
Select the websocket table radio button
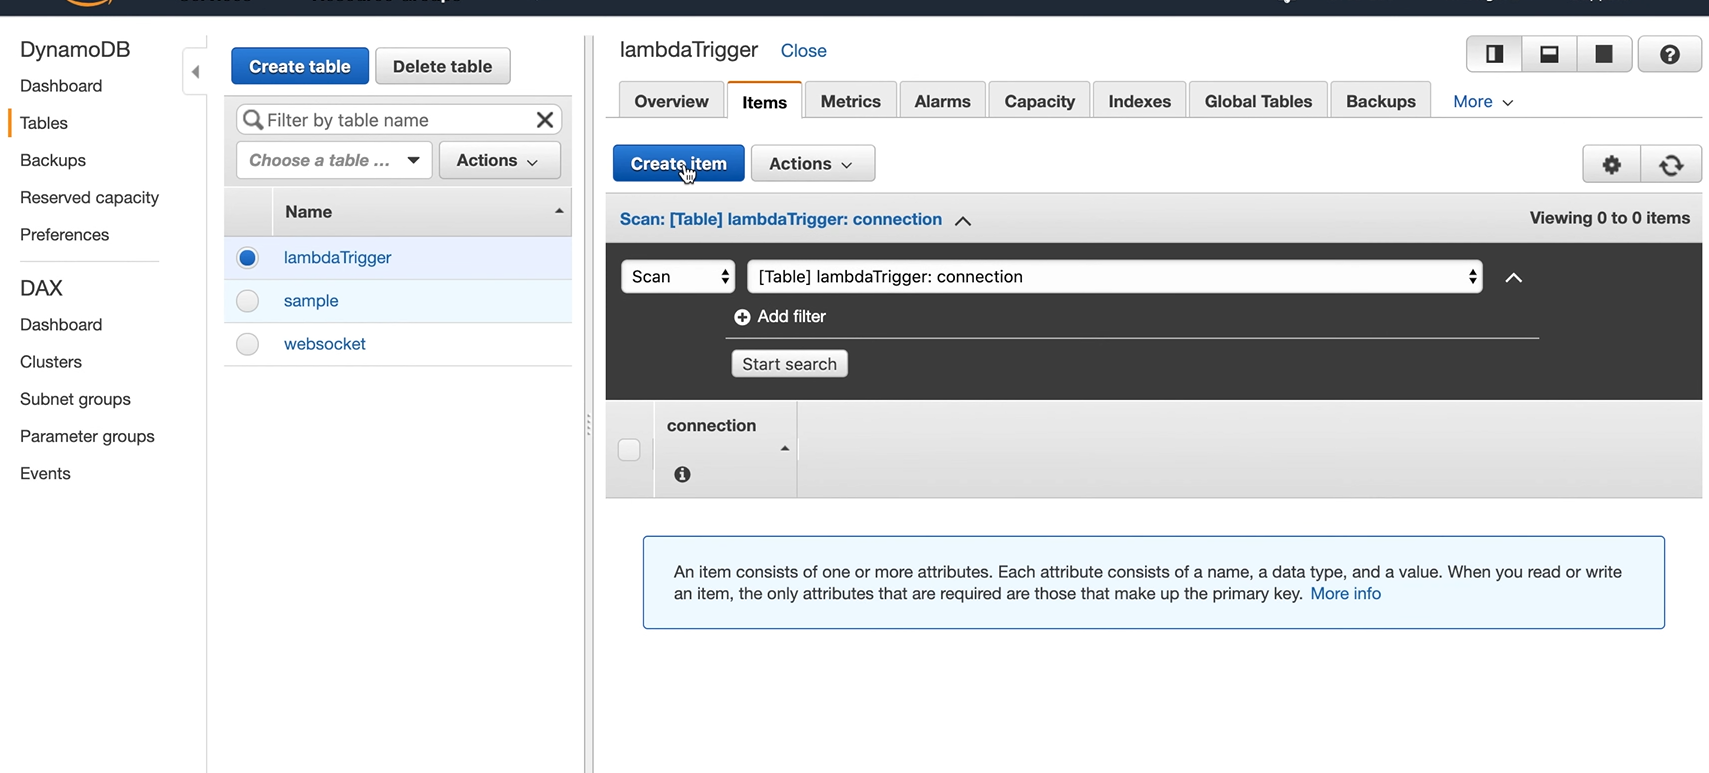(247, 344)
